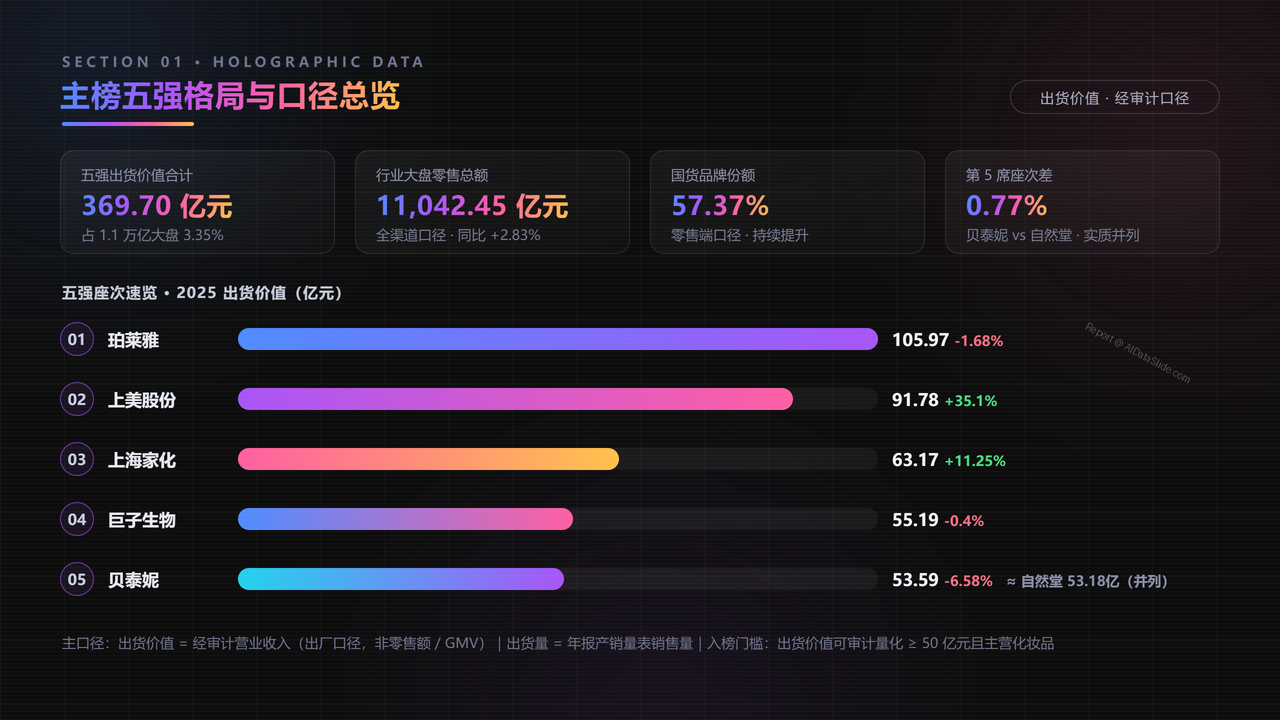This screenshot has height=720, width=1280.
Task: Click the "-1.68%" change figure
Action: [x=979, y=341]
